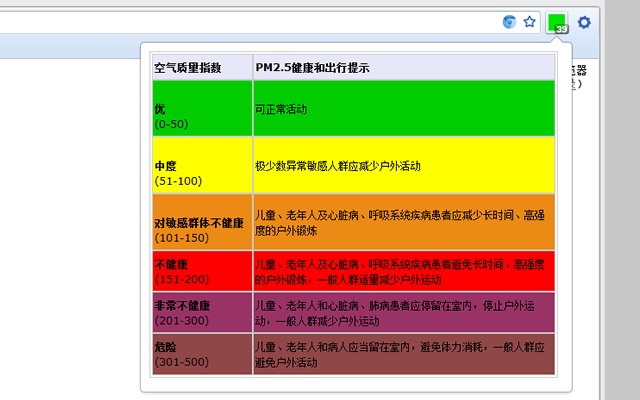Bookmark this page with the star icon
The height and width of the screenshot is (400, 640).
click(529, 22)
